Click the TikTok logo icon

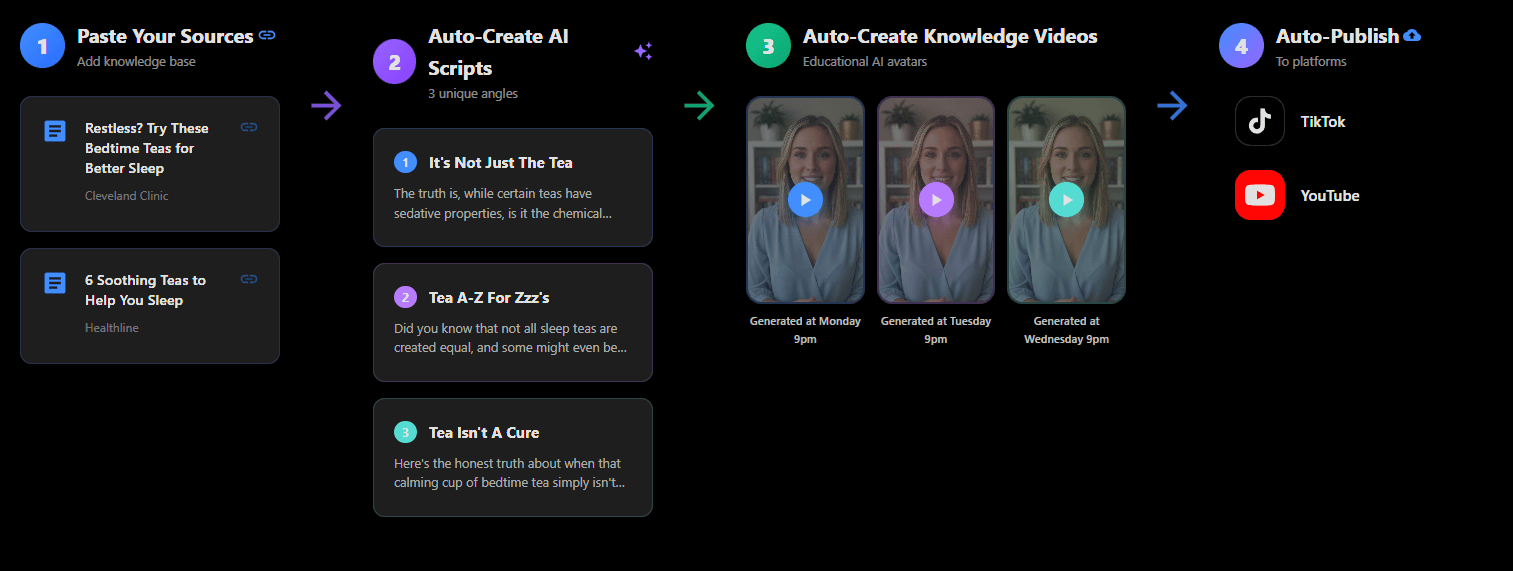tap(1260, 122)
